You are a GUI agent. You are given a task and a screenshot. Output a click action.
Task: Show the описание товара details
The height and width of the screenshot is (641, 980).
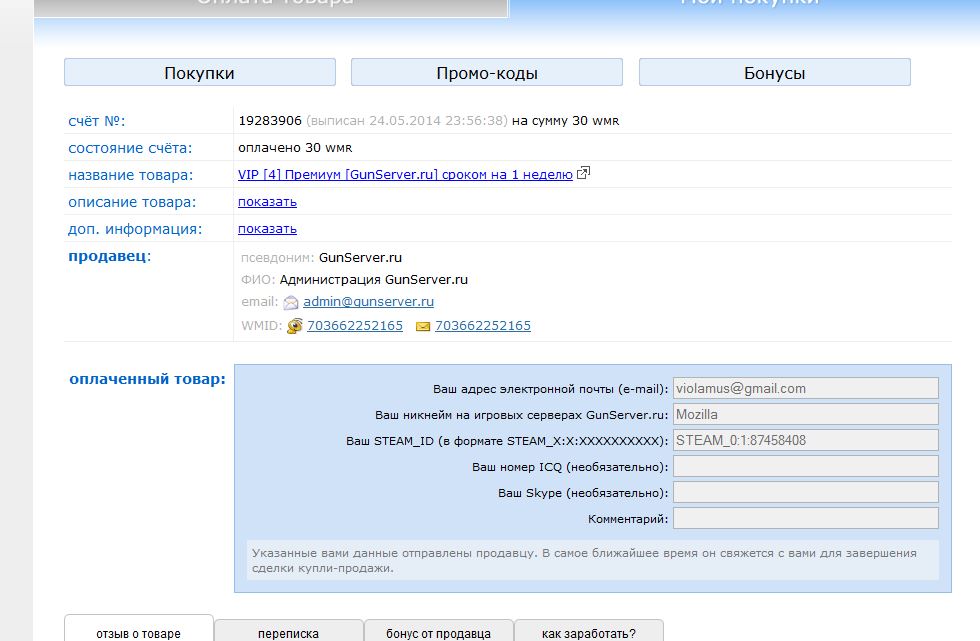(267, 201)
